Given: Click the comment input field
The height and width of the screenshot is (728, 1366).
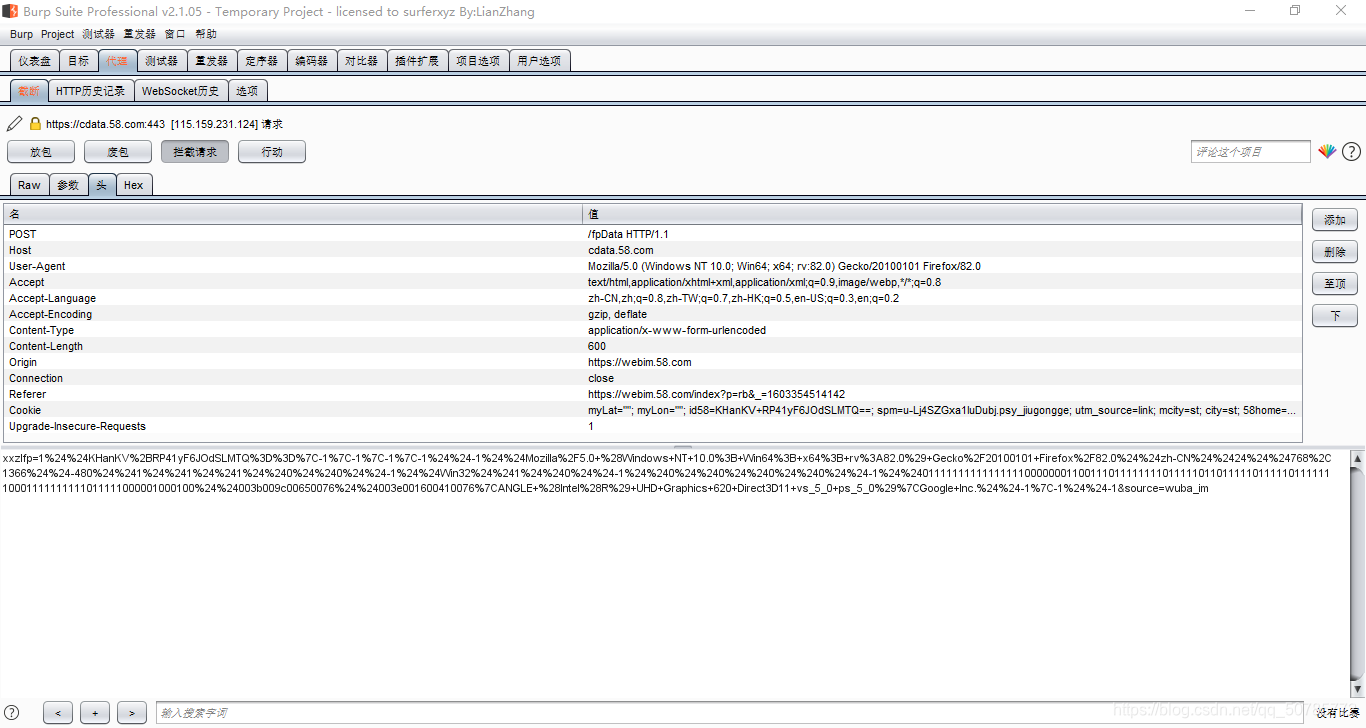Looking at the screenshot, I should tap(1250, 152).
